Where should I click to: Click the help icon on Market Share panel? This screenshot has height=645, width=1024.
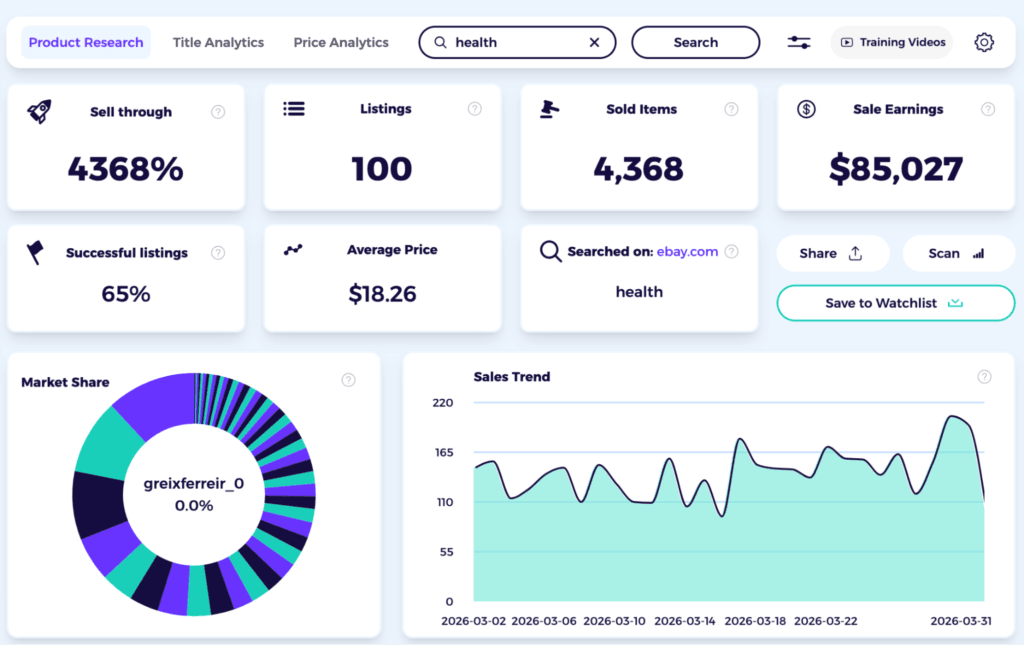[348, 380]
